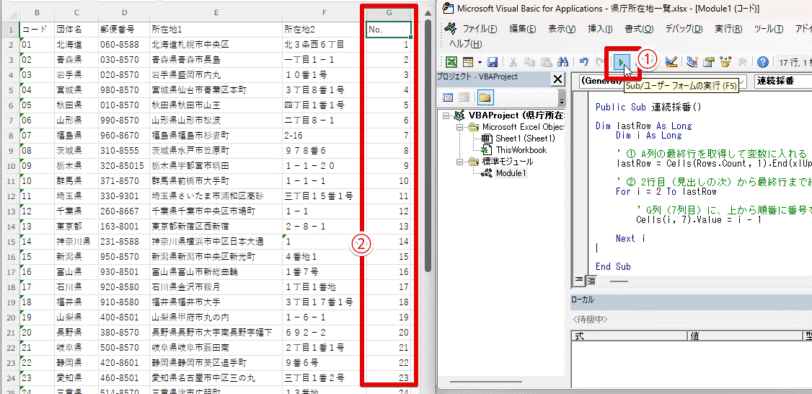Click the Insert UserForm icon
This screenshot has width=812, height=394.
[468, 62]
